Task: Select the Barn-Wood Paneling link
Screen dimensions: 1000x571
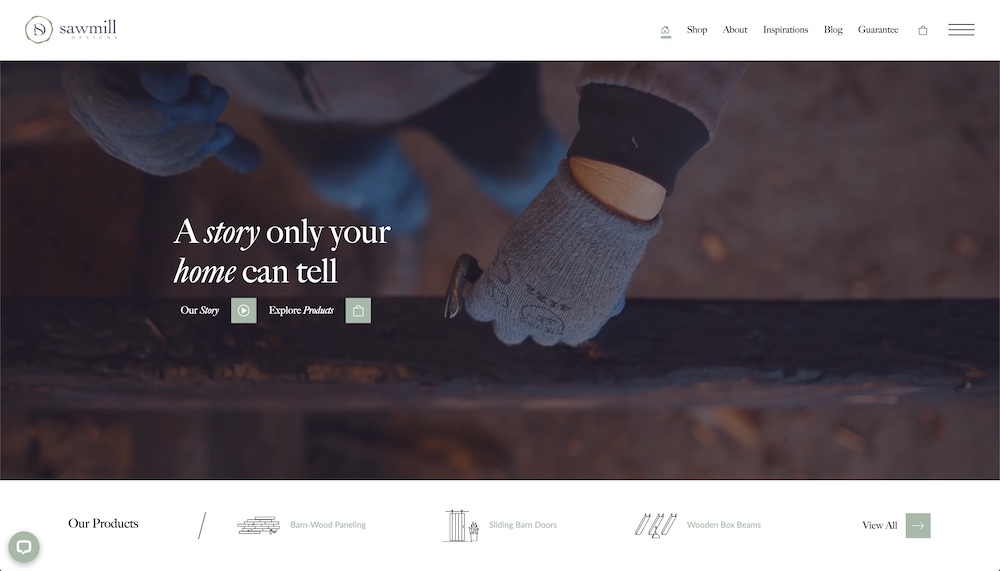Action: pos(328,525)
